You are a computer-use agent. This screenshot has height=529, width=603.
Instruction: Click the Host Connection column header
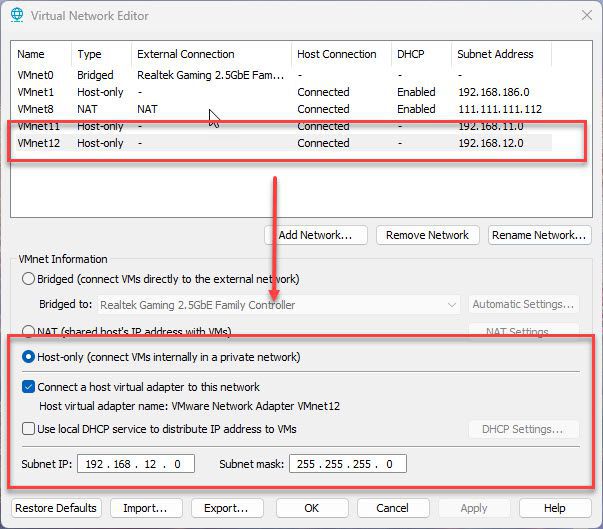pyautogui.click(x=341, y=54)
